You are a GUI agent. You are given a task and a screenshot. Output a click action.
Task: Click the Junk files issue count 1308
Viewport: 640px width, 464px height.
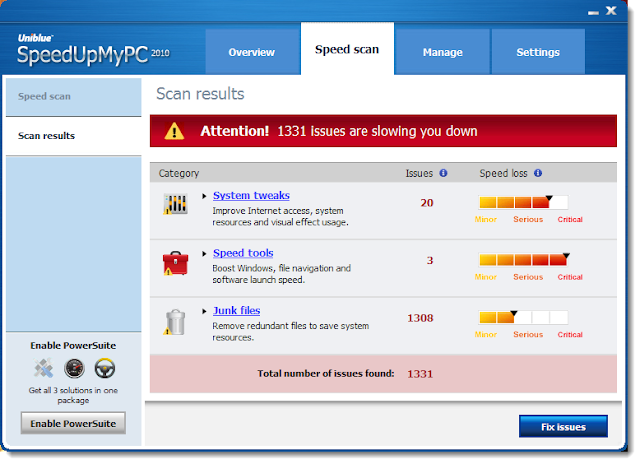pos(420,318)
